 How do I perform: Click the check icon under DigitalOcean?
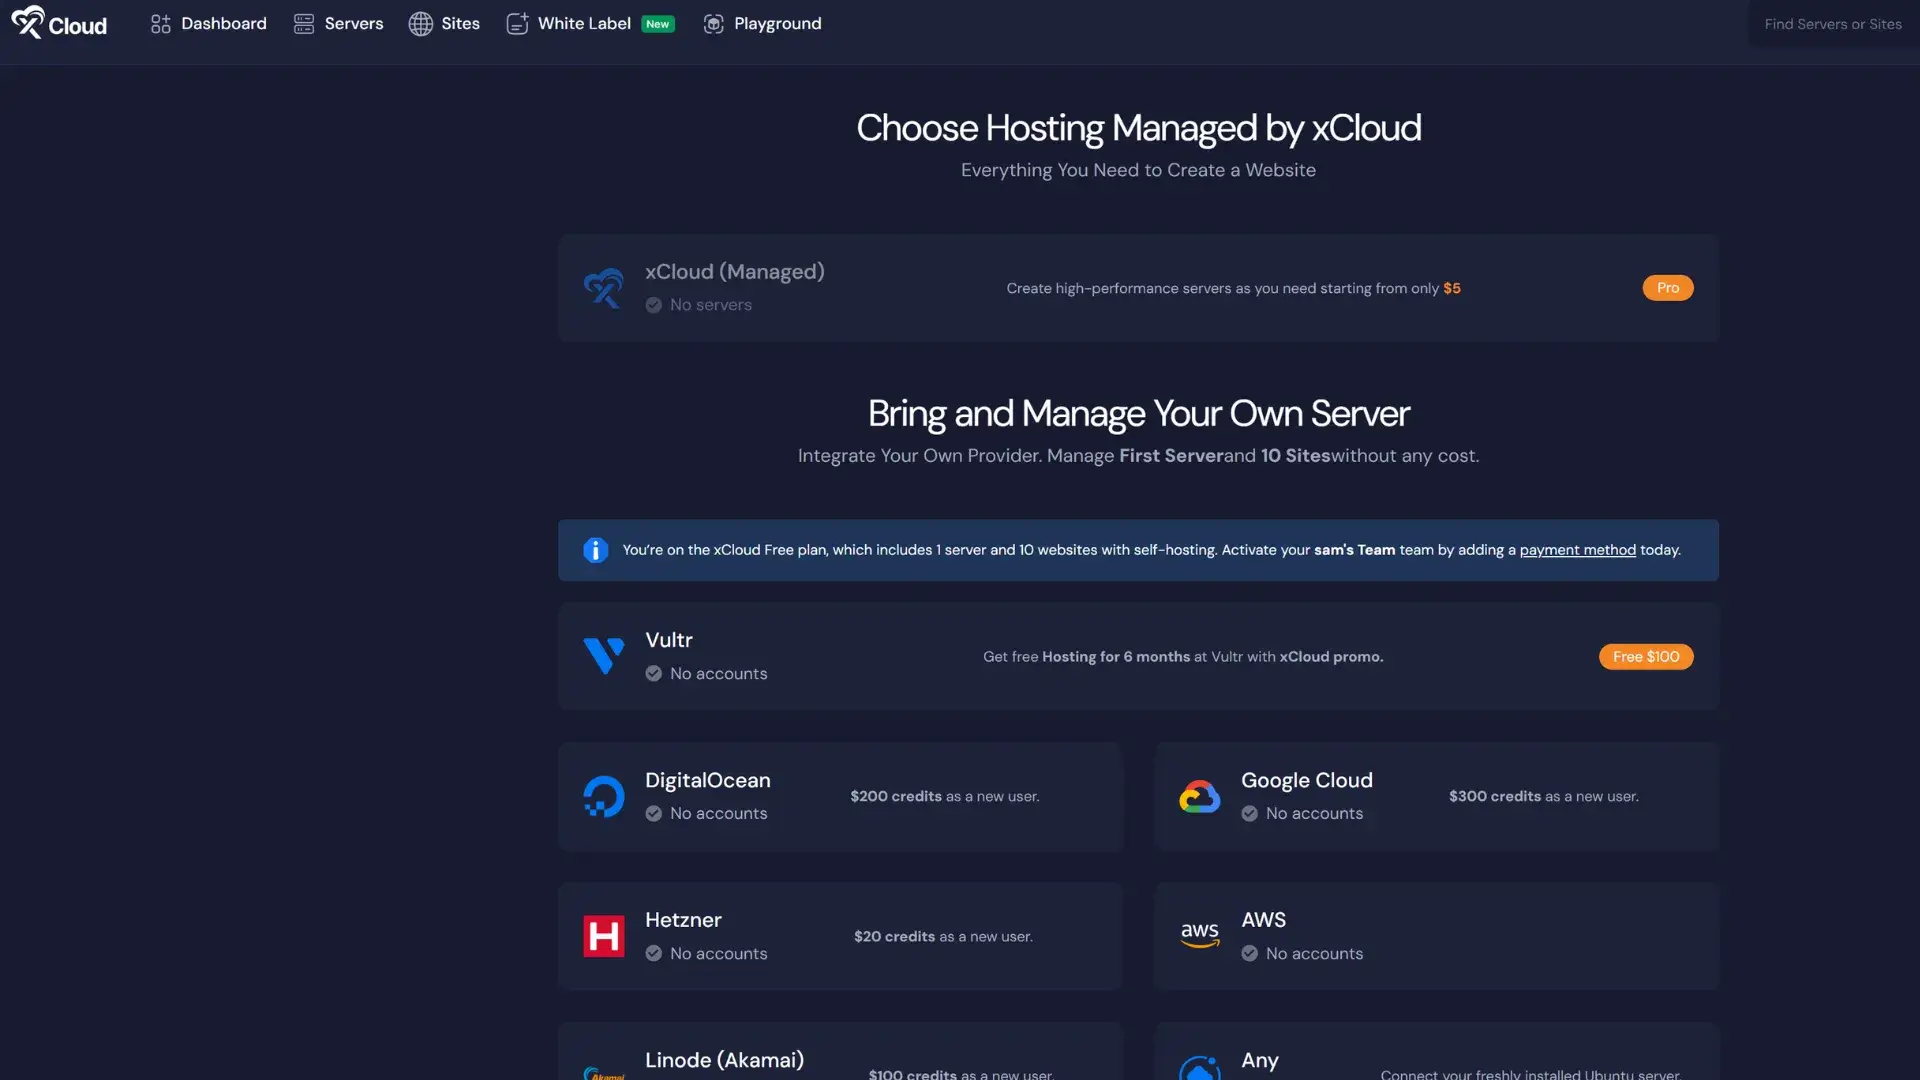click(654, 814)
